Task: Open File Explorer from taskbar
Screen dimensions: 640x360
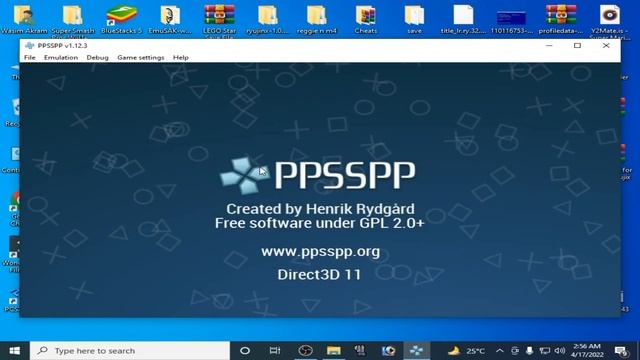Action: pyautogui.click(x=333, y=351)
